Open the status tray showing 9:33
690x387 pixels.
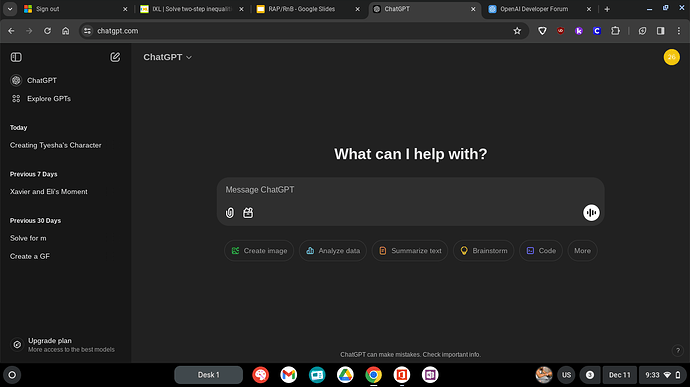662,375
